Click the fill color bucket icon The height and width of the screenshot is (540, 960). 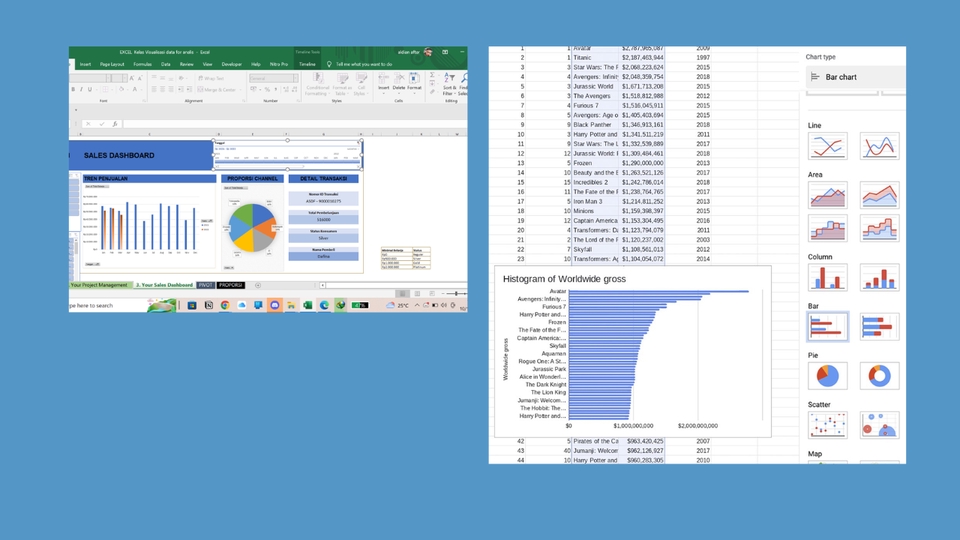click(x=121, y=89)
